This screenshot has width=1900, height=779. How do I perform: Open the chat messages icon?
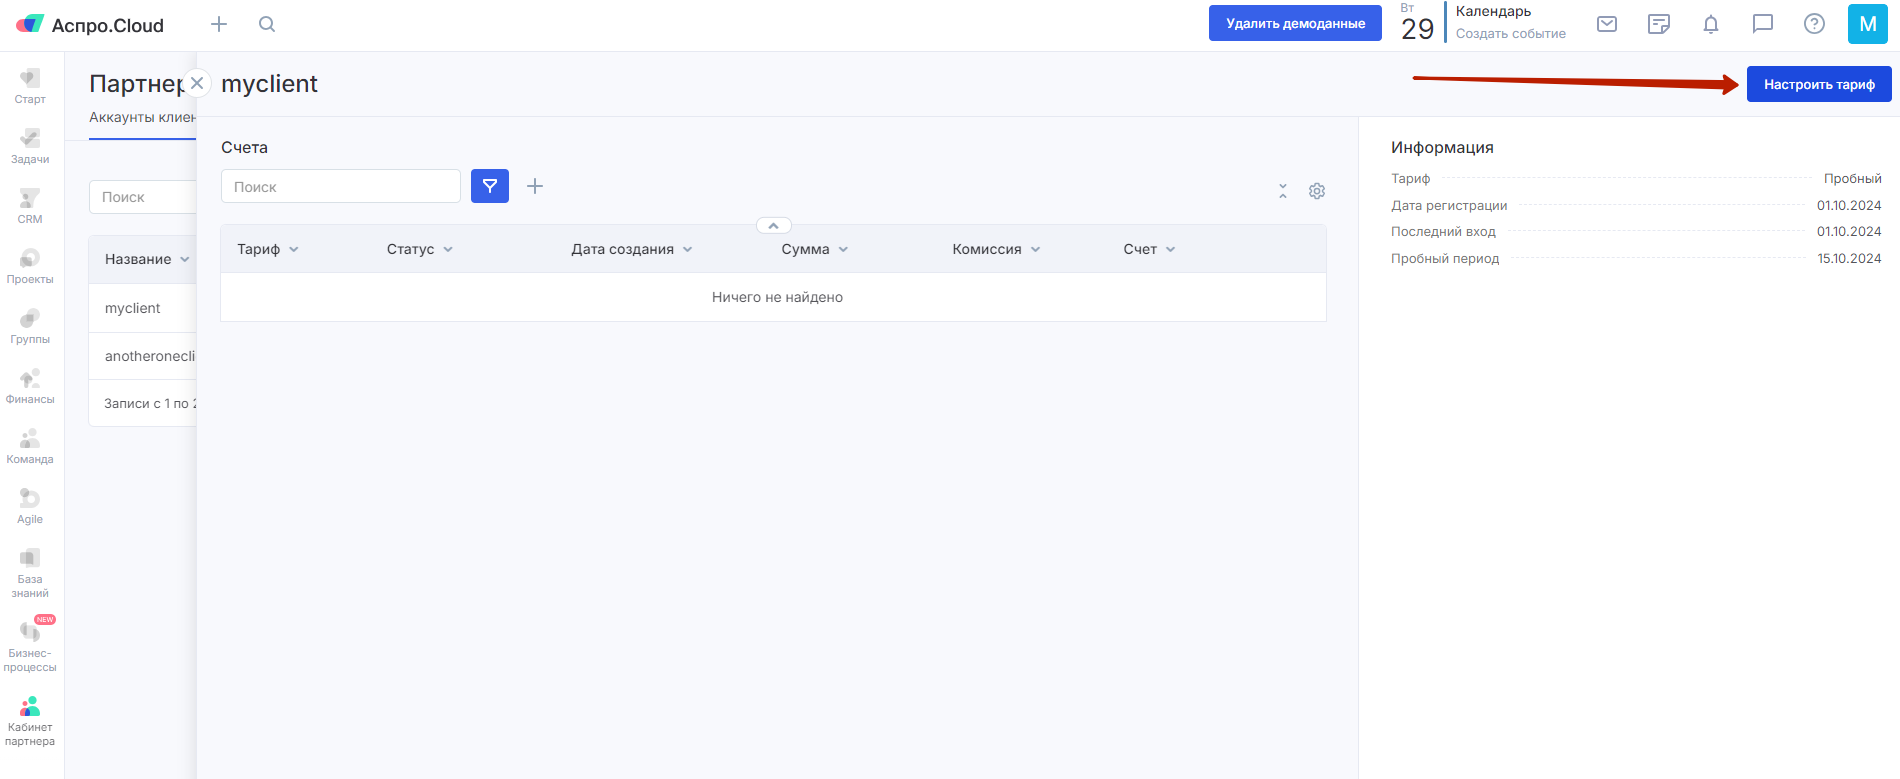pos(1763,24)
